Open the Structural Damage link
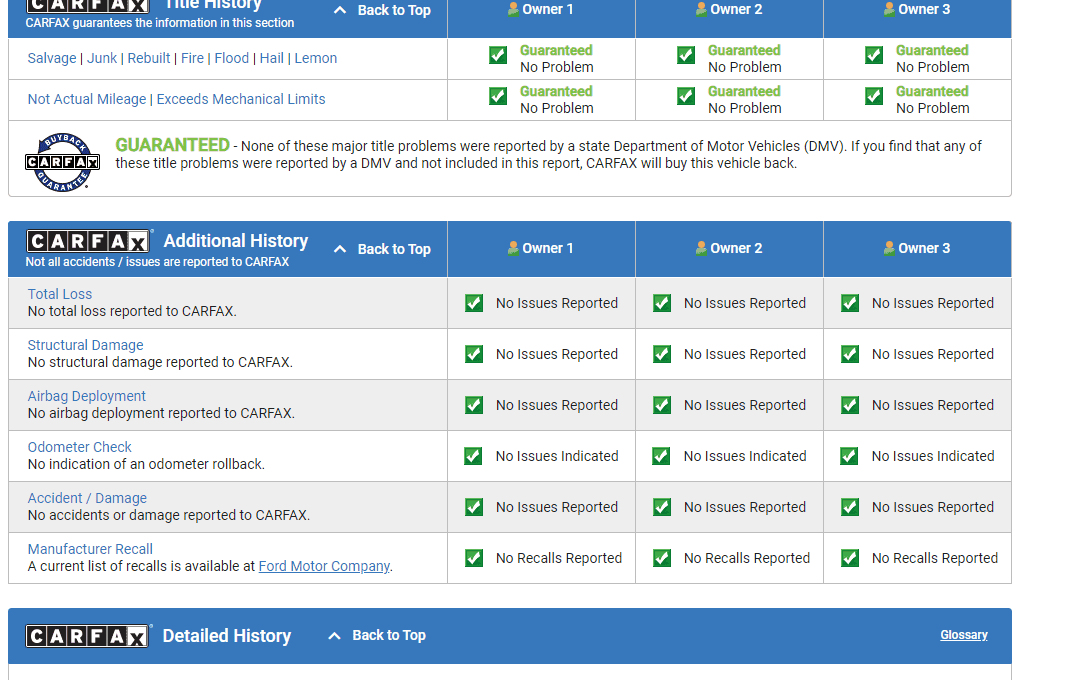1065x680 pixels. 86,345
